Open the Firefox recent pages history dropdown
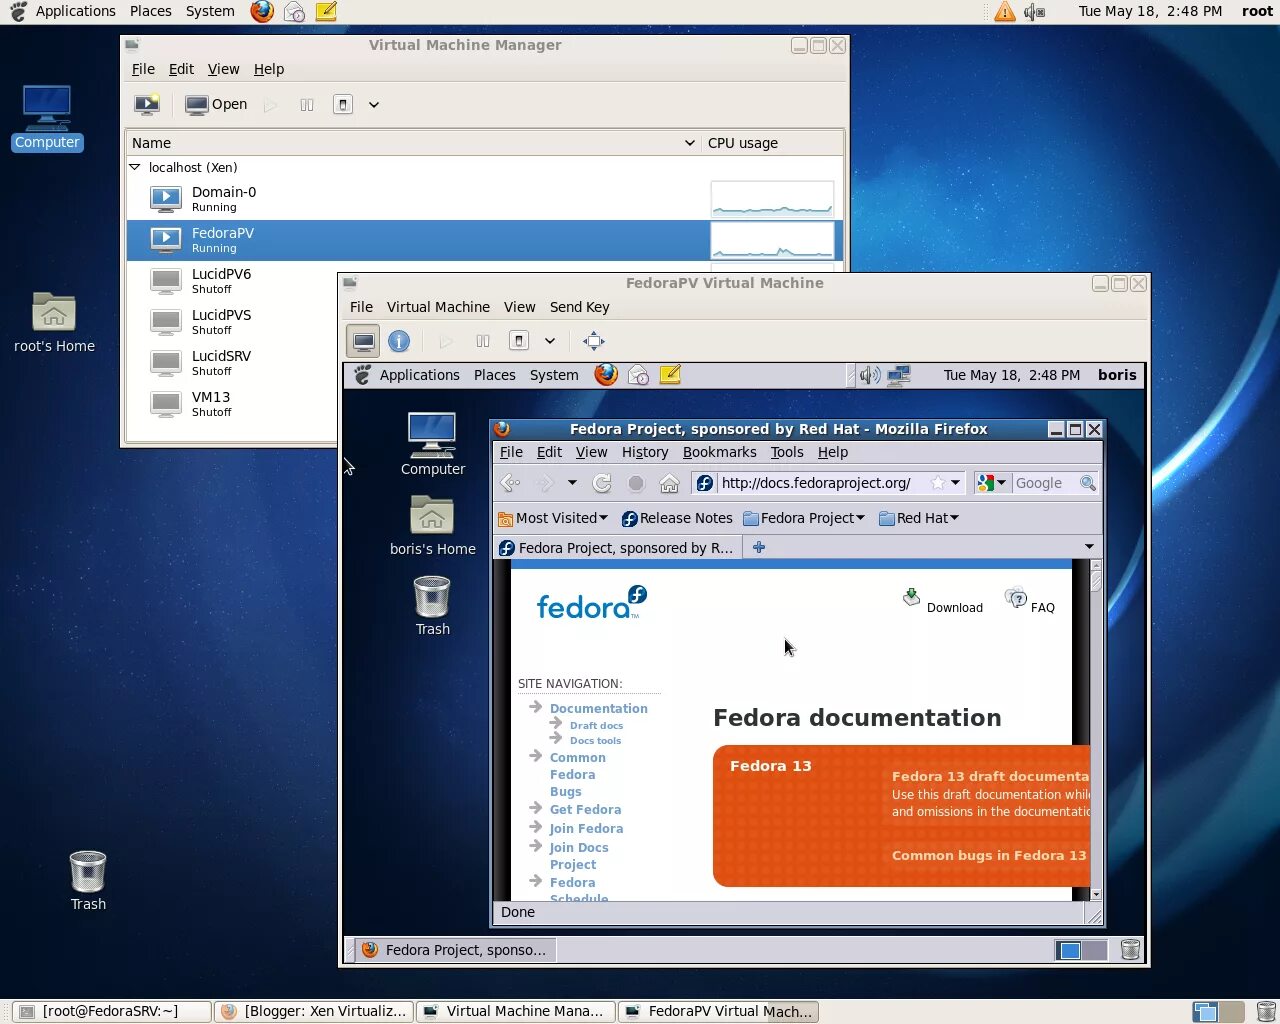Screen dimensions: 1280x1024 tap(572, 483)
